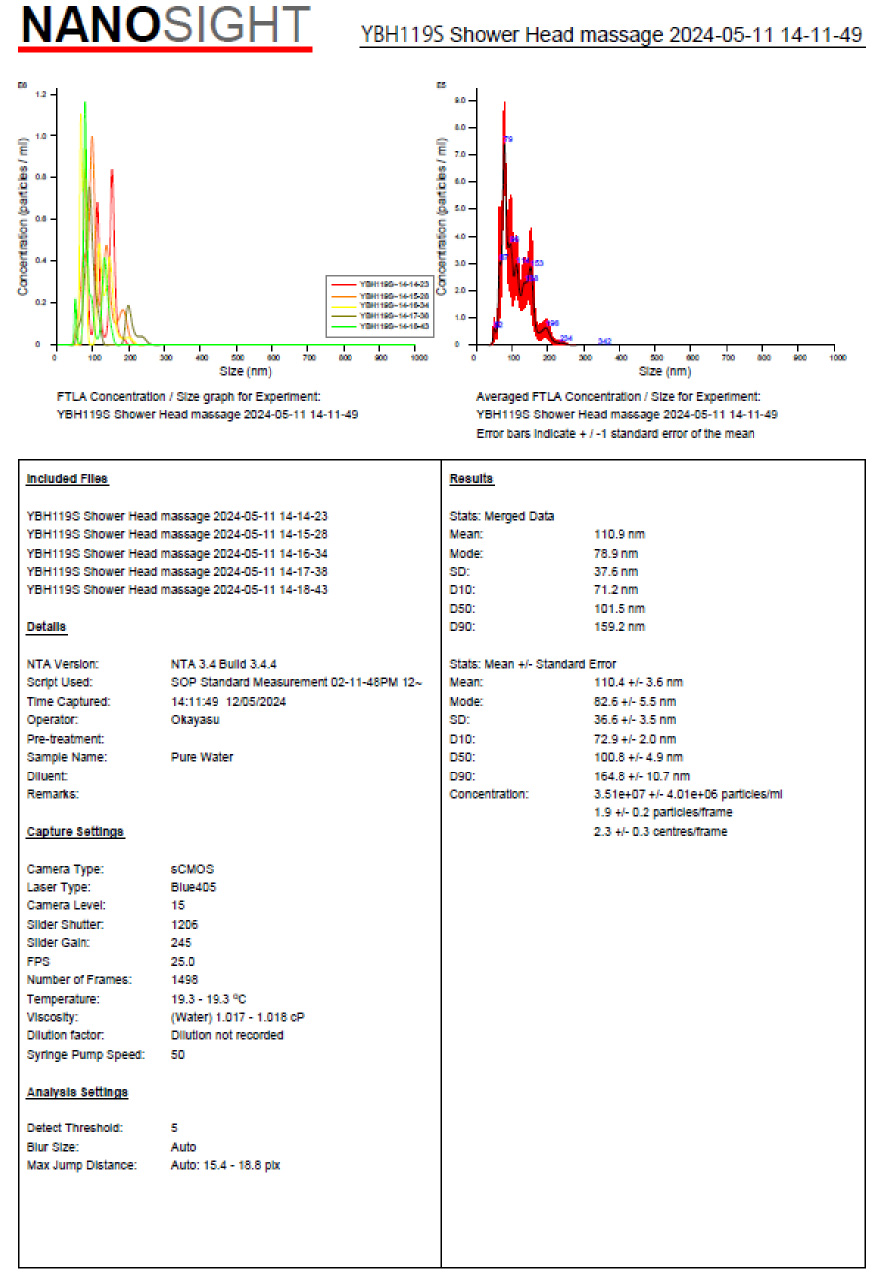Select the mode '82.6 +/- 5.5 nm'

635,701
